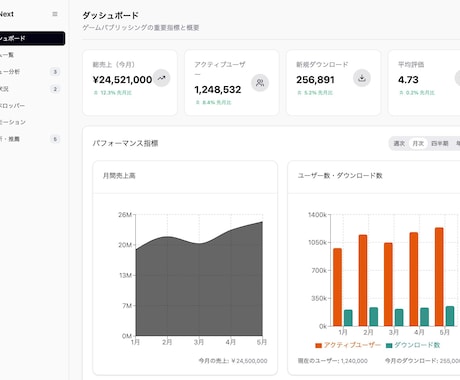Click the 8.4% 先月比 change indicator
Image resolution: width=460 pixels, height=380 pixels.
[213, 102]
